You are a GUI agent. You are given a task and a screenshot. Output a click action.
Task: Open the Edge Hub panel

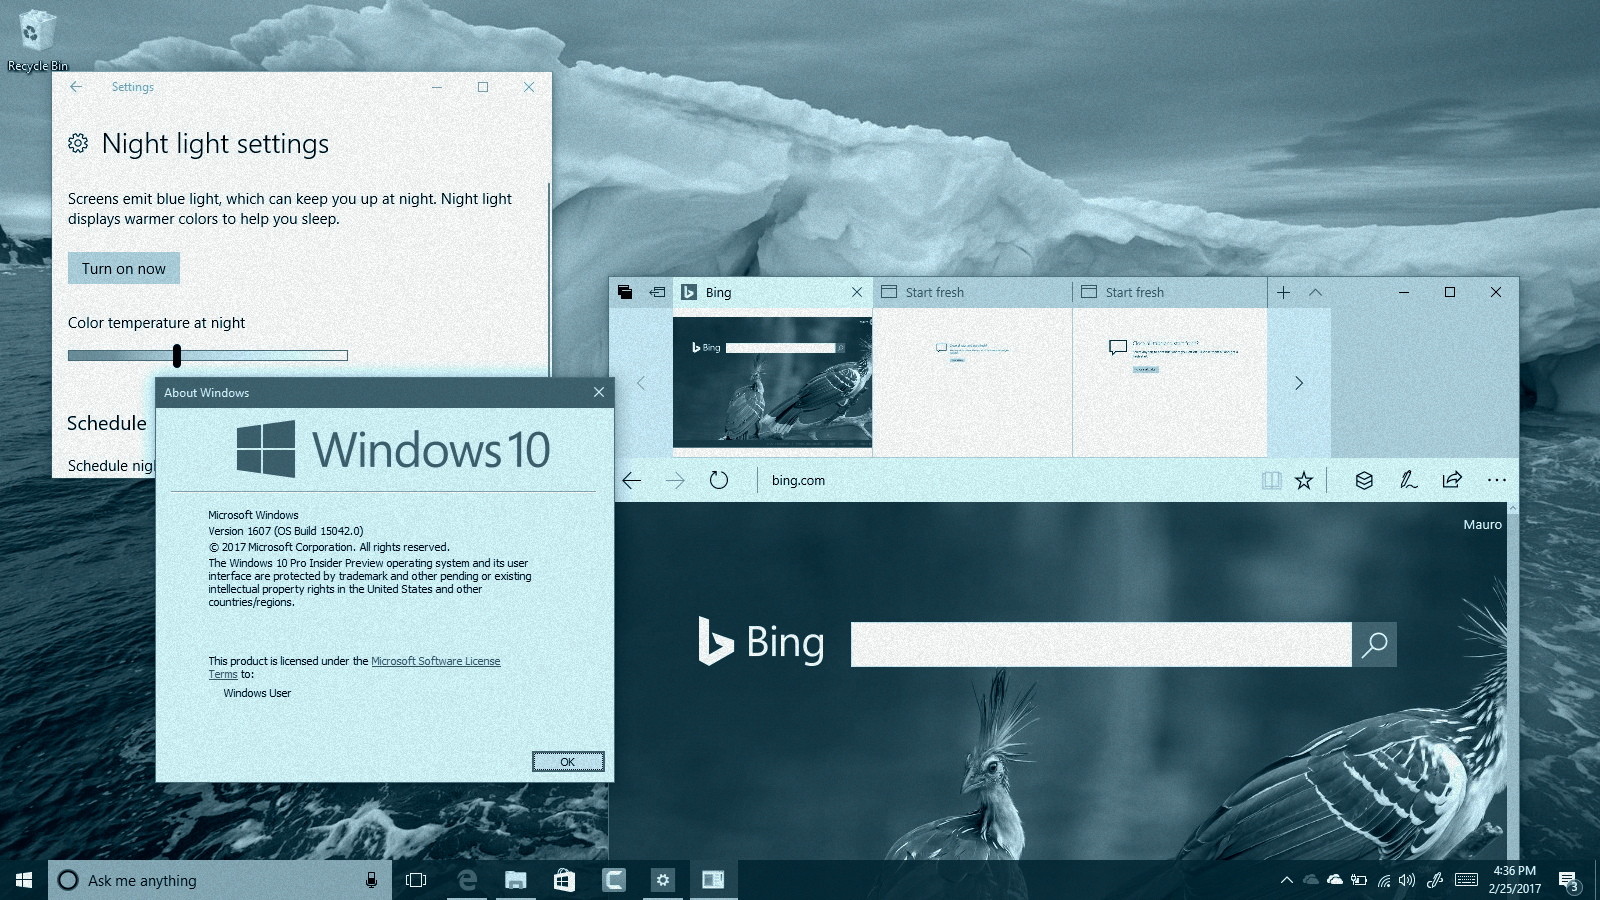click(x=1364, y=480)
